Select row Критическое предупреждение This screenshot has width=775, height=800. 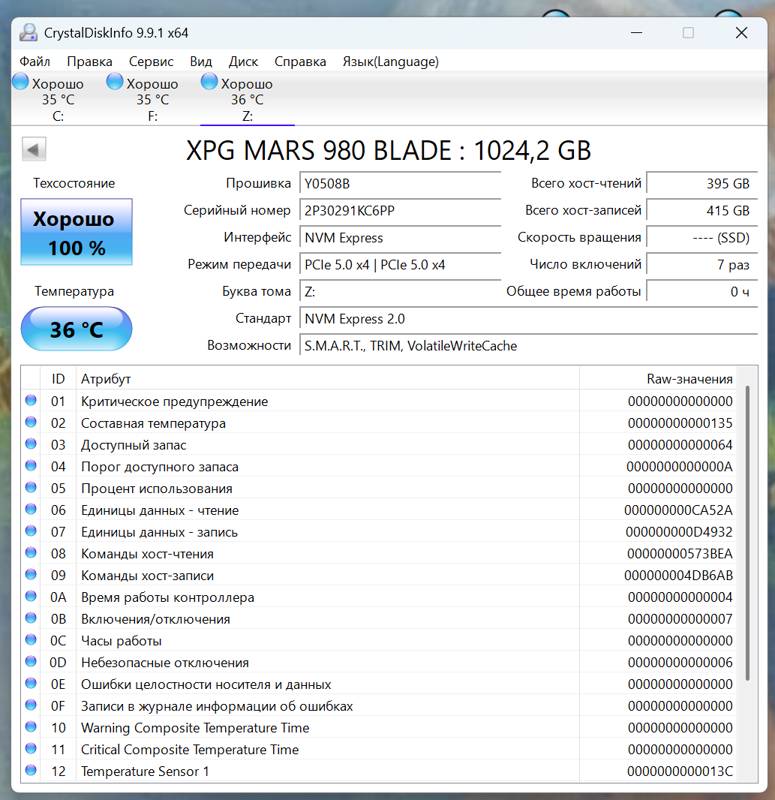(379, 401)
